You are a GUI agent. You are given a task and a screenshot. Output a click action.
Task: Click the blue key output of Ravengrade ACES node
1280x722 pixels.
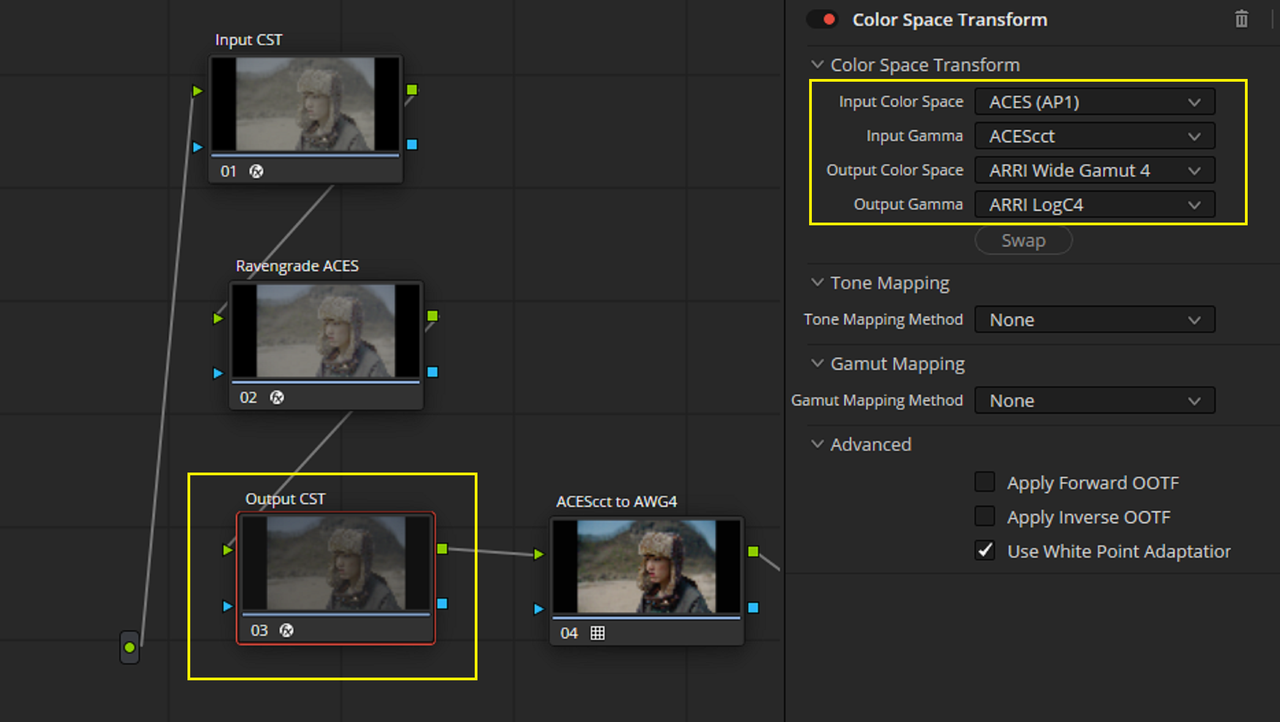[x=432, y=372]
